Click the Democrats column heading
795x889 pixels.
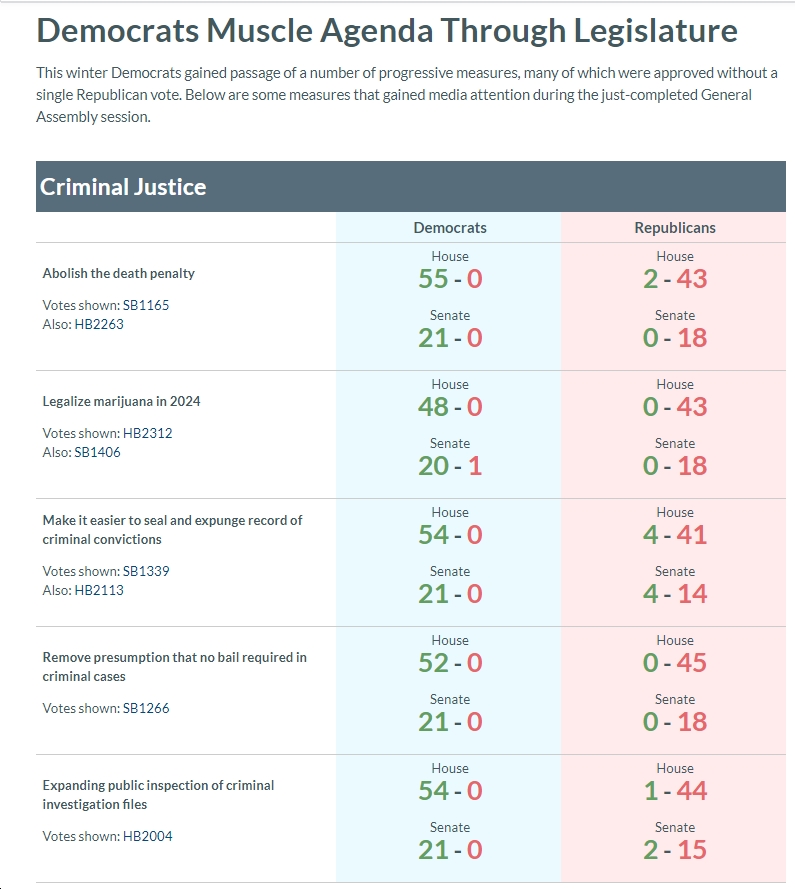[450, 228]
